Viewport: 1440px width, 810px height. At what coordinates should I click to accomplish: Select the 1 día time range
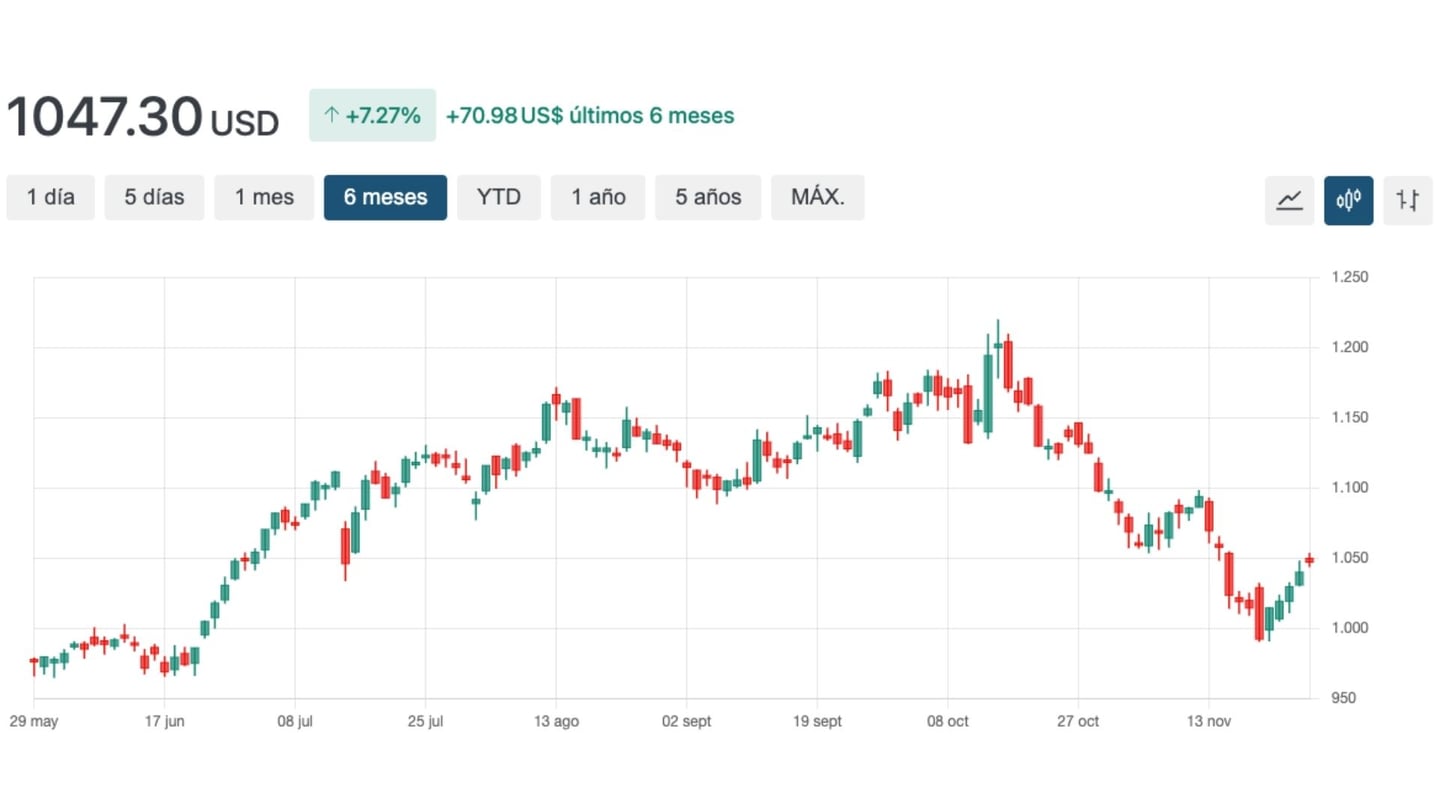click(51, 197)
